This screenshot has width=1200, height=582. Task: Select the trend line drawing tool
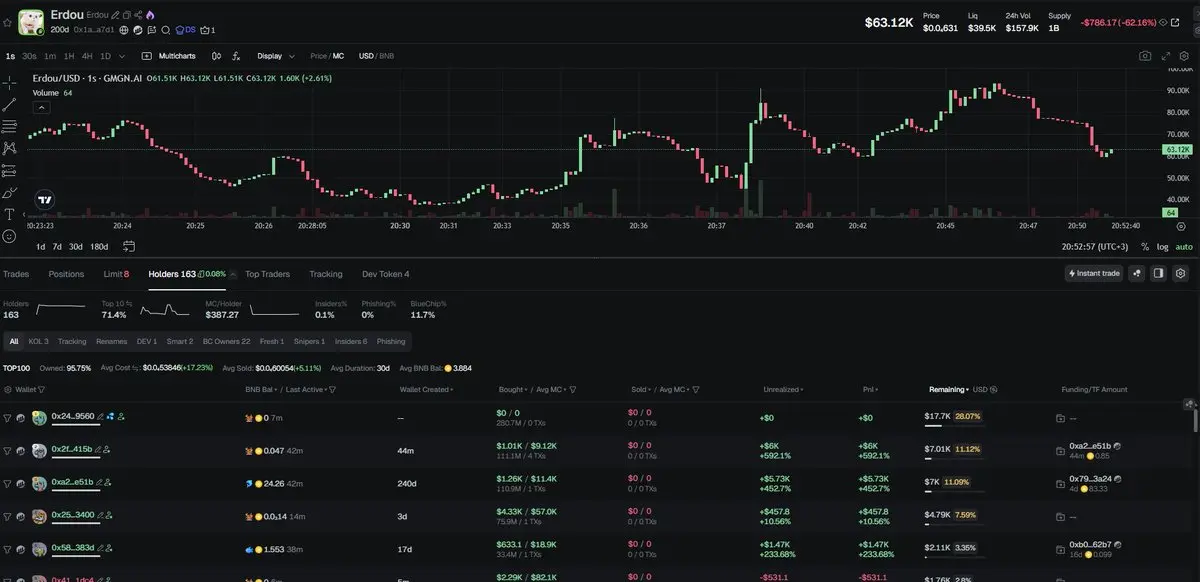(x=9, y=105)
